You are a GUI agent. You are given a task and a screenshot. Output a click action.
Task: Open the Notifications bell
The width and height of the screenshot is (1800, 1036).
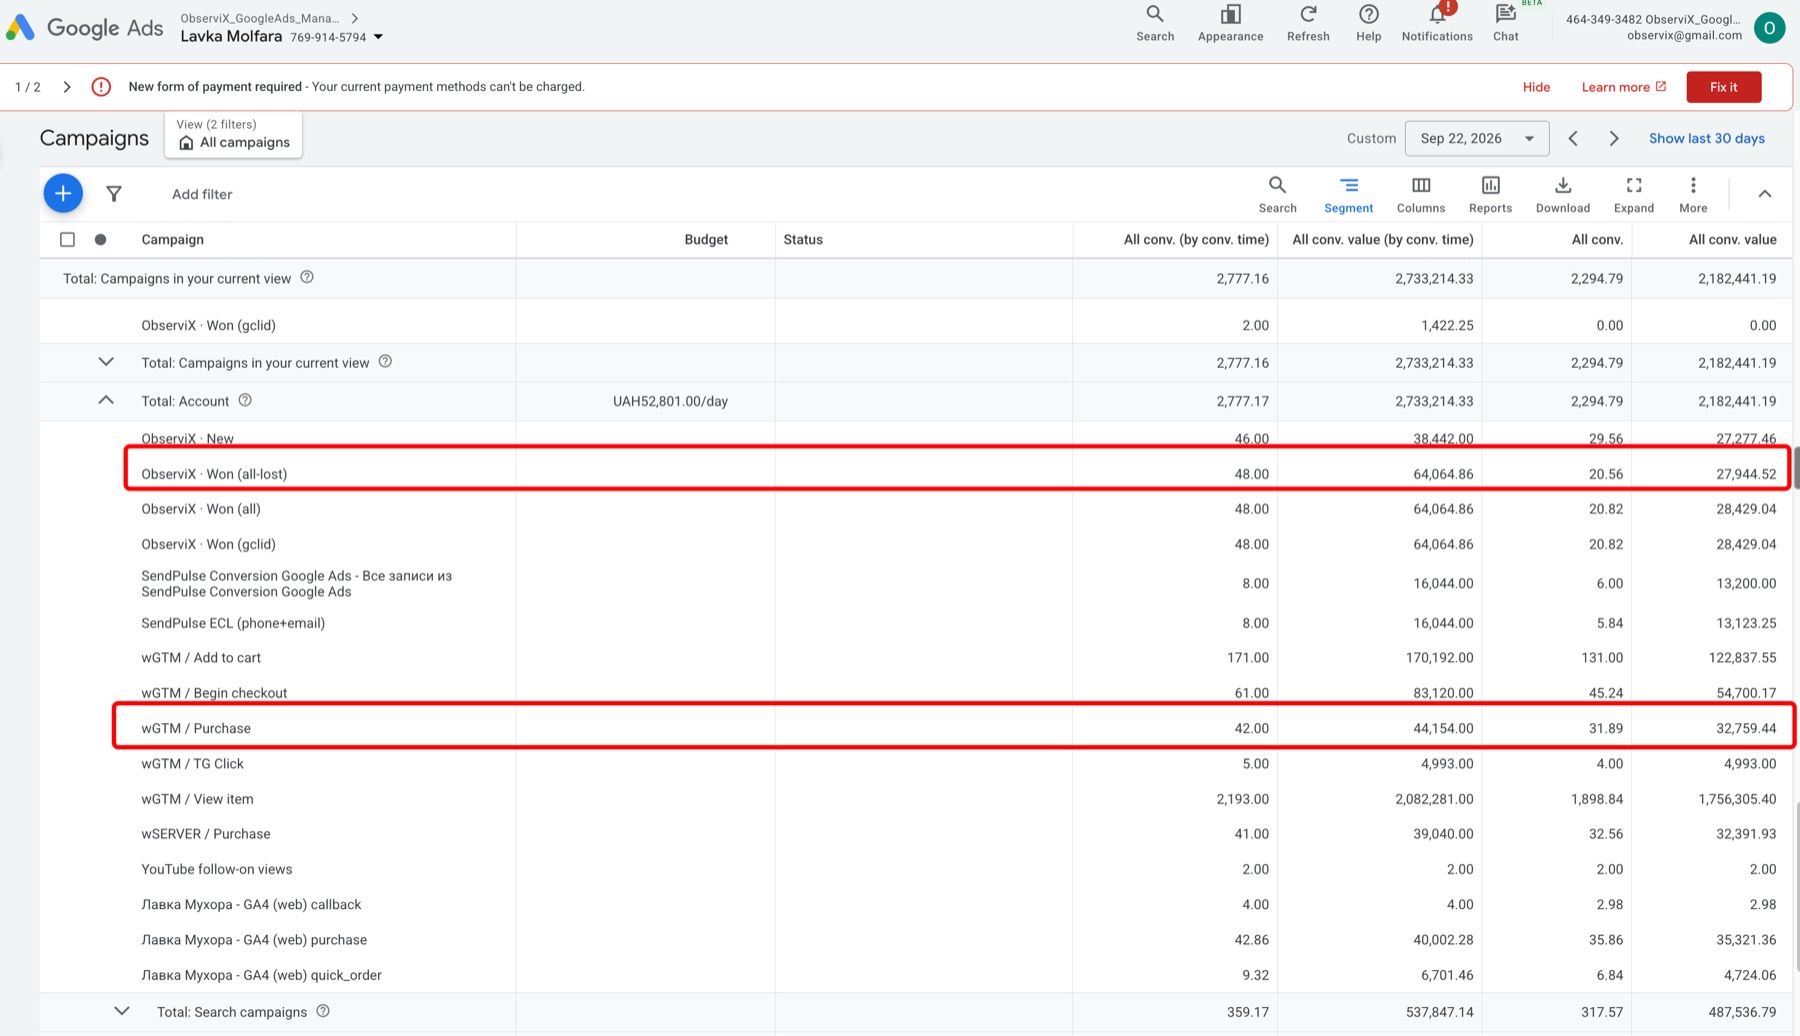1437,23
